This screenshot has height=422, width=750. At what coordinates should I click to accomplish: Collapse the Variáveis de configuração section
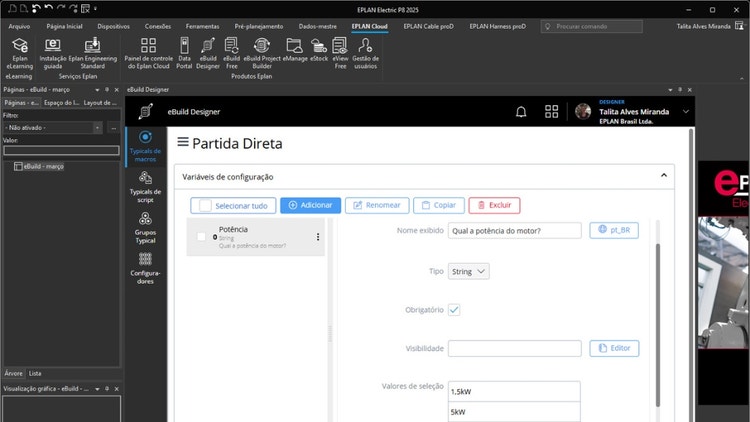(662, 176)
